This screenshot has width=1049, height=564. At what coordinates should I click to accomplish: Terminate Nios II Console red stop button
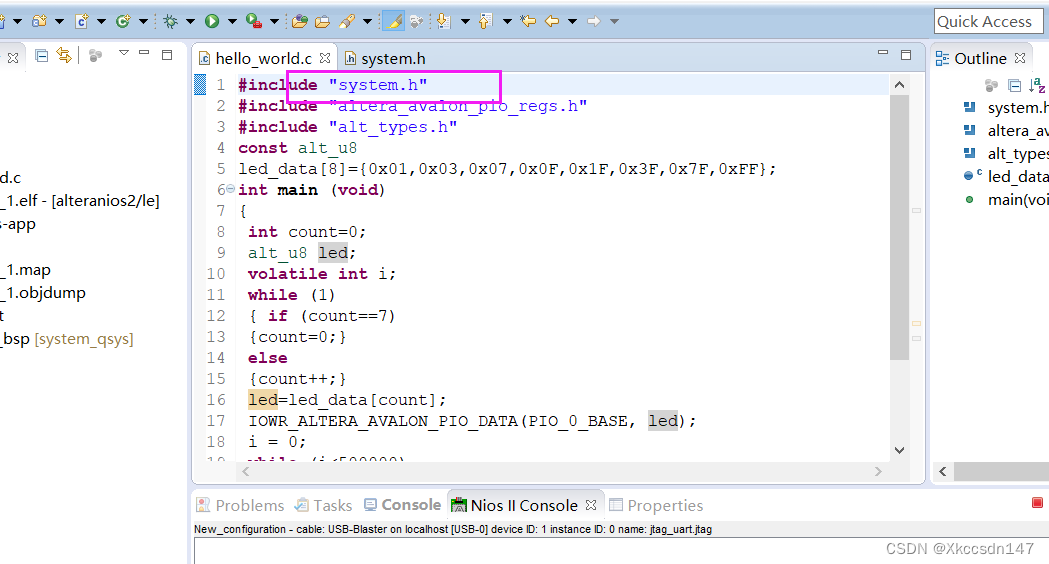1037,502
